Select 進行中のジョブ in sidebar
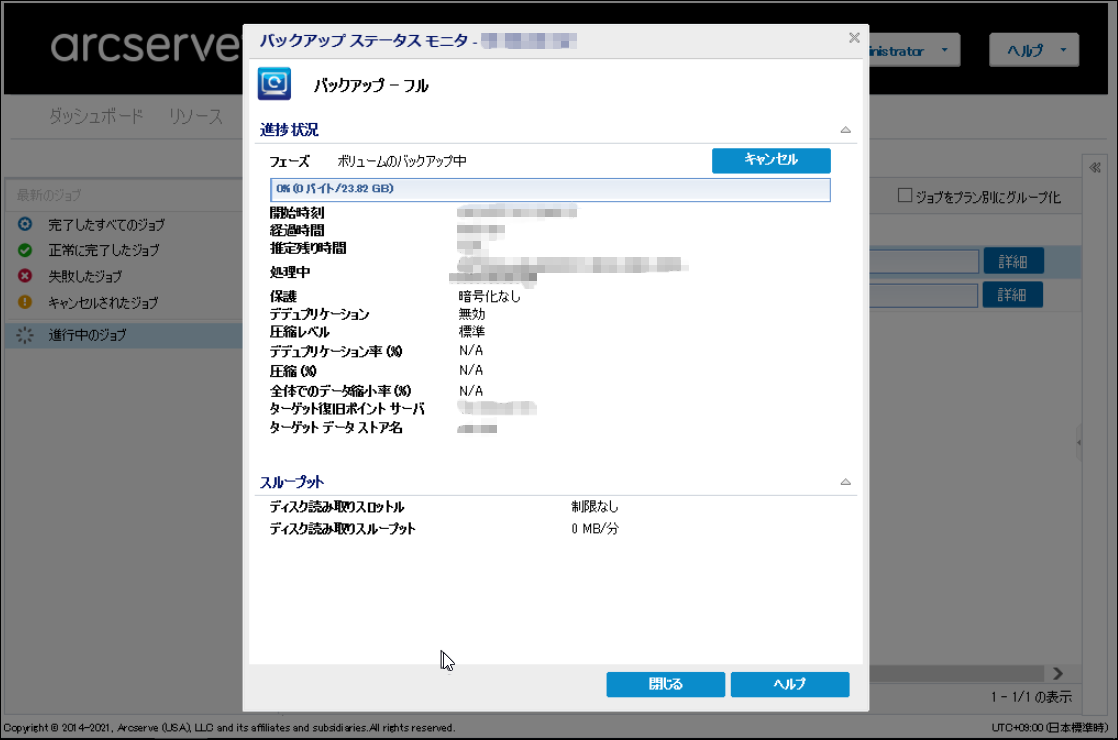 123,335
